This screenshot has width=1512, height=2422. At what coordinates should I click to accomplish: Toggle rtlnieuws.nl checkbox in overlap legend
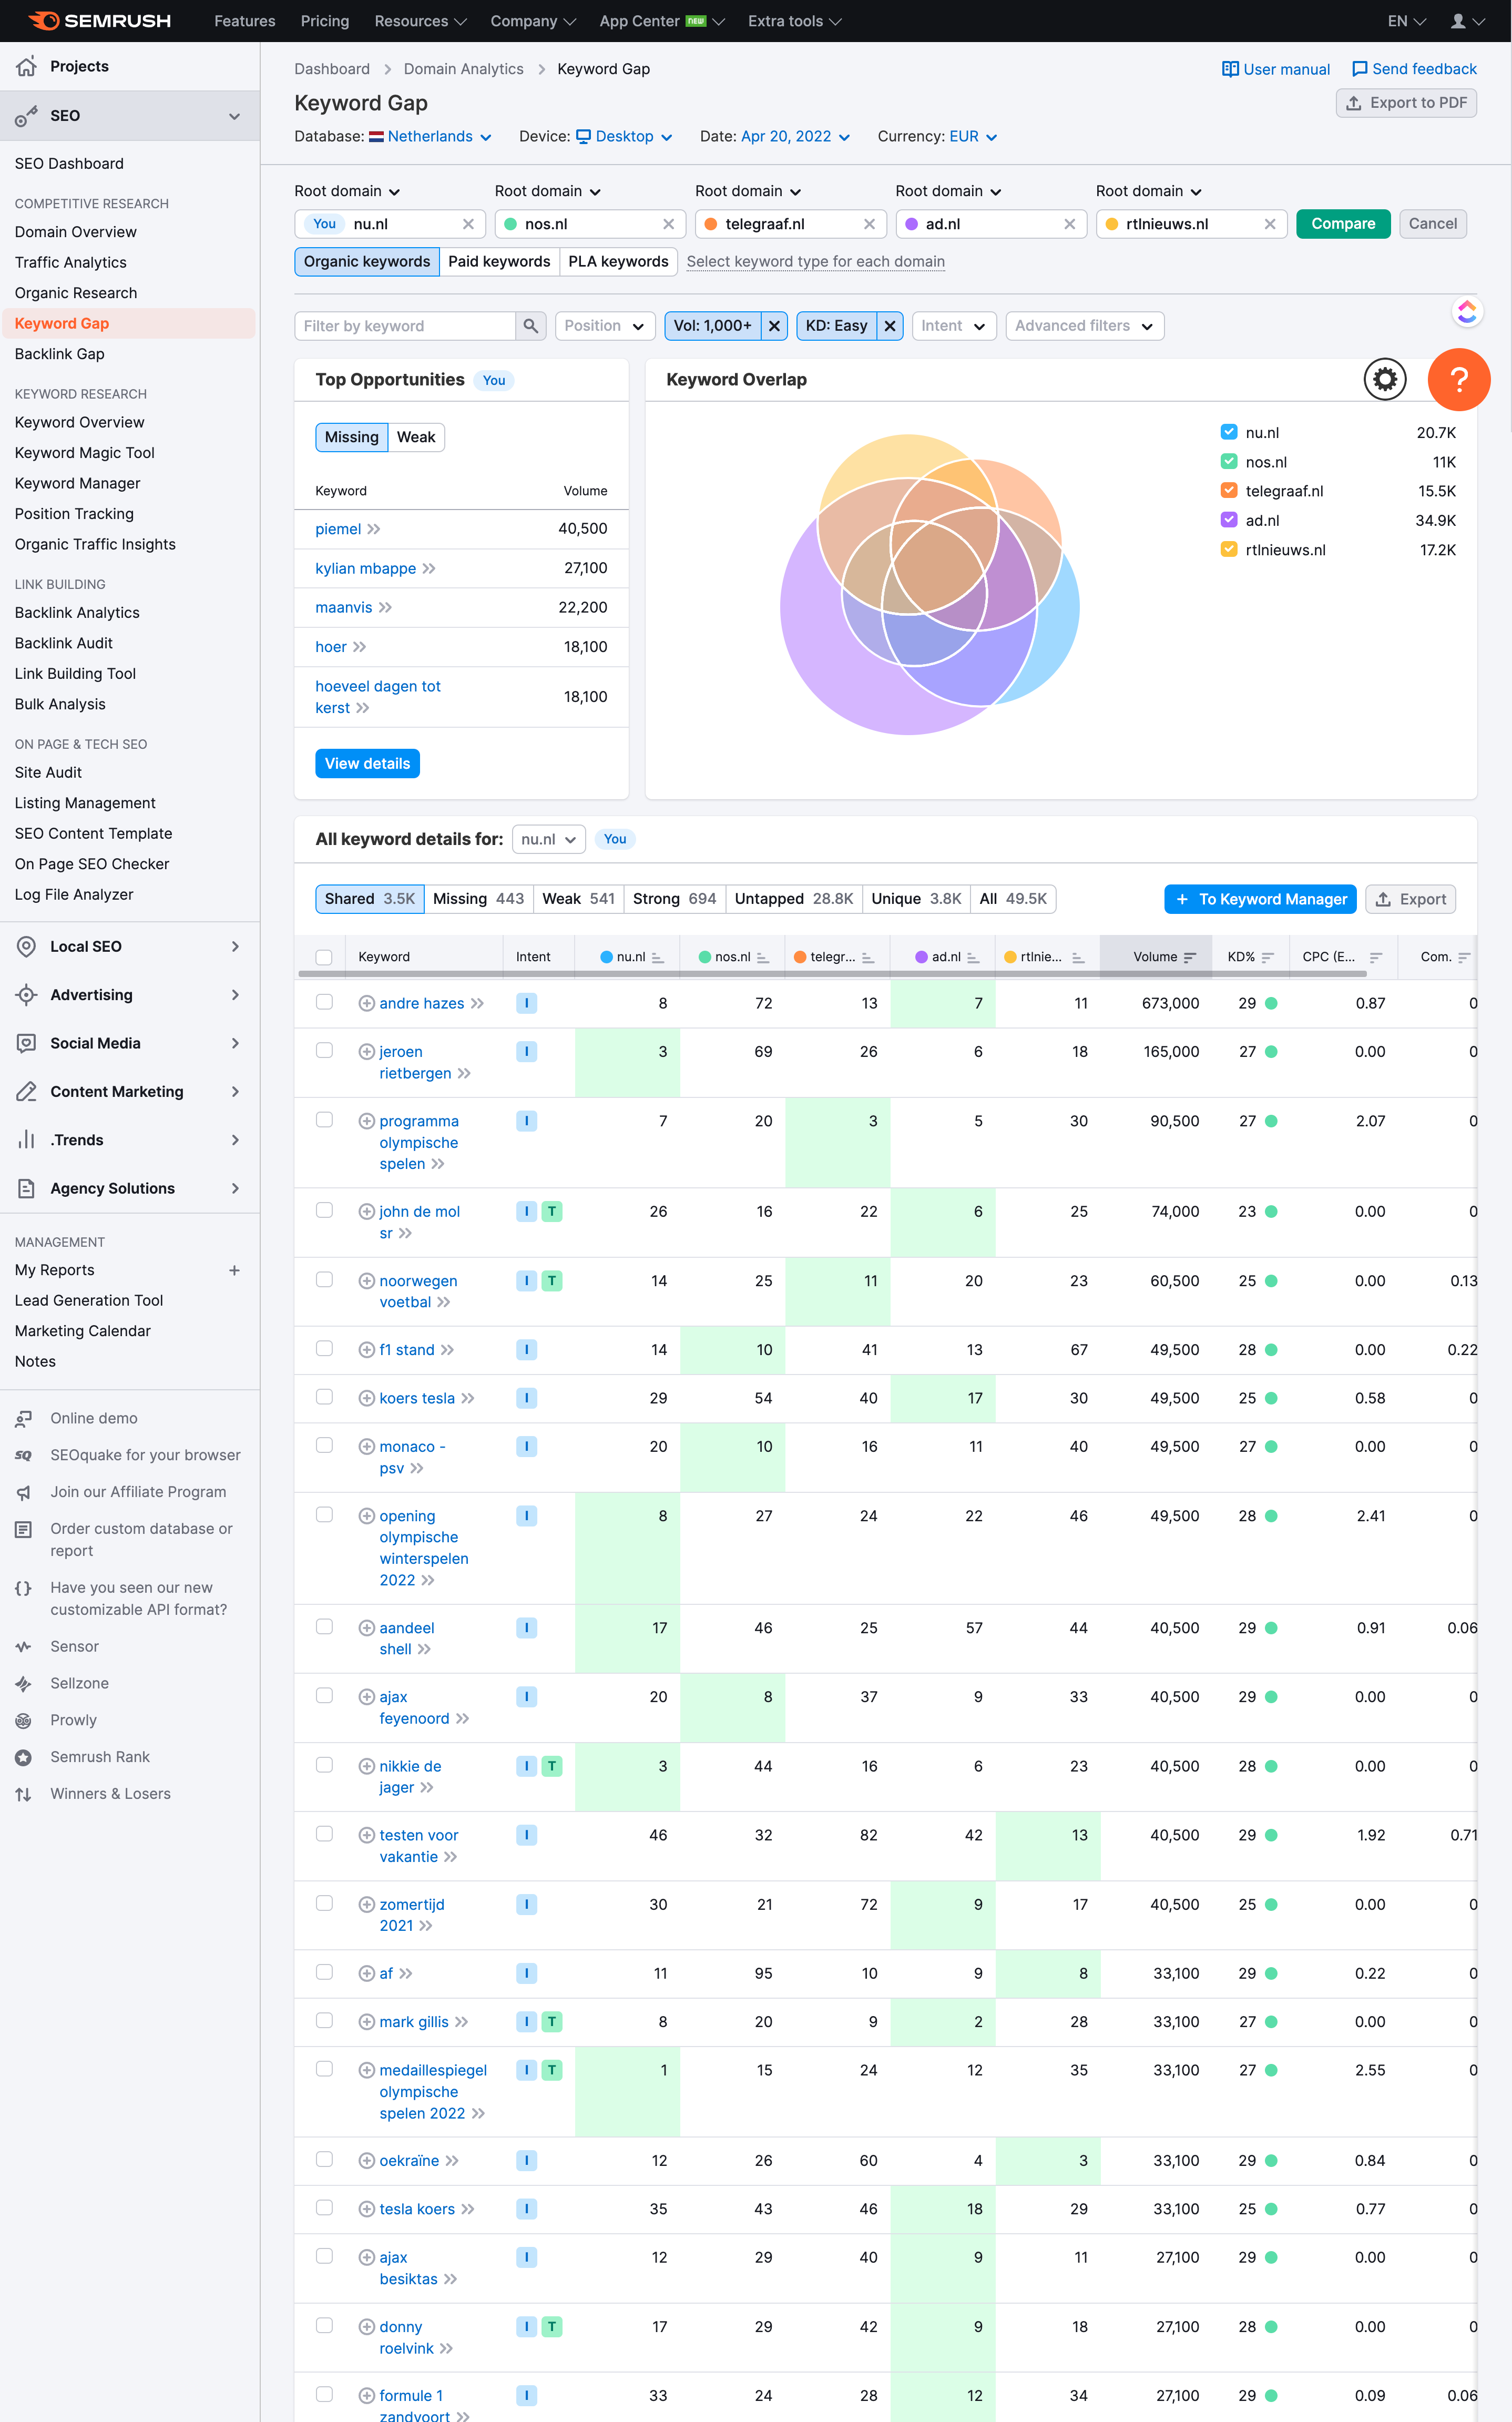[1229, 549]
